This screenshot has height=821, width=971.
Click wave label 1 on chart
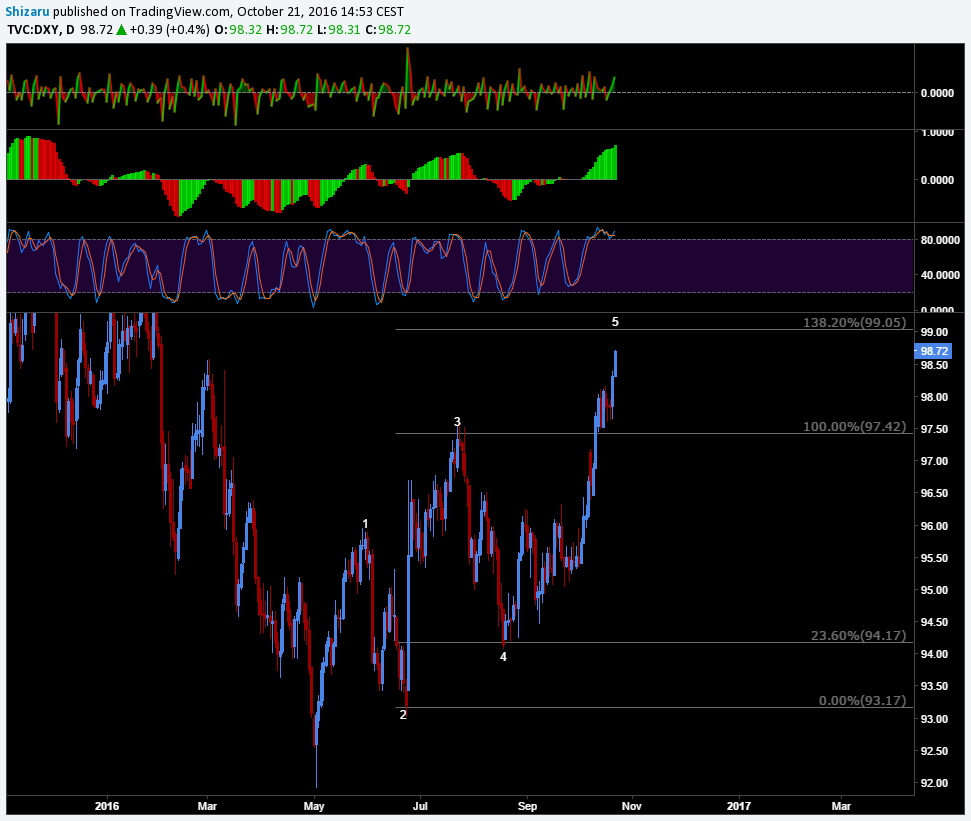365,524
